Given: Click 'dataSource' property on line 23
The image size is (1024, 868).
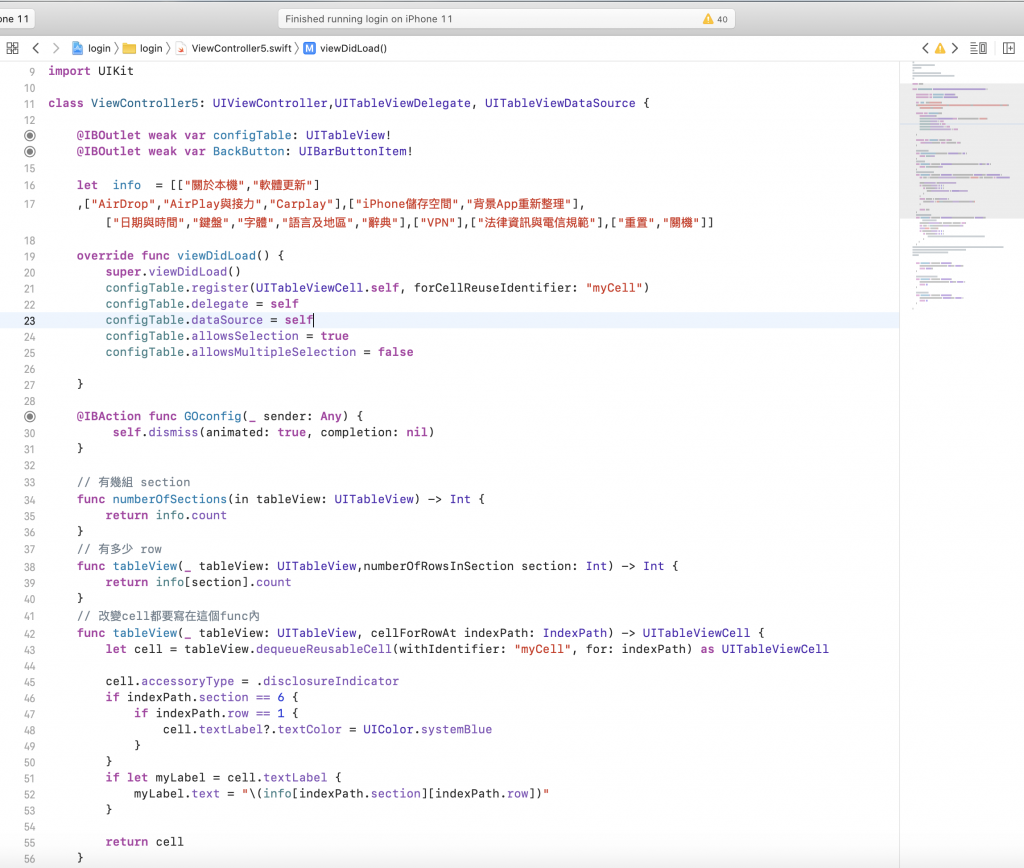Looking at the screenshot, I should [227, 320].
